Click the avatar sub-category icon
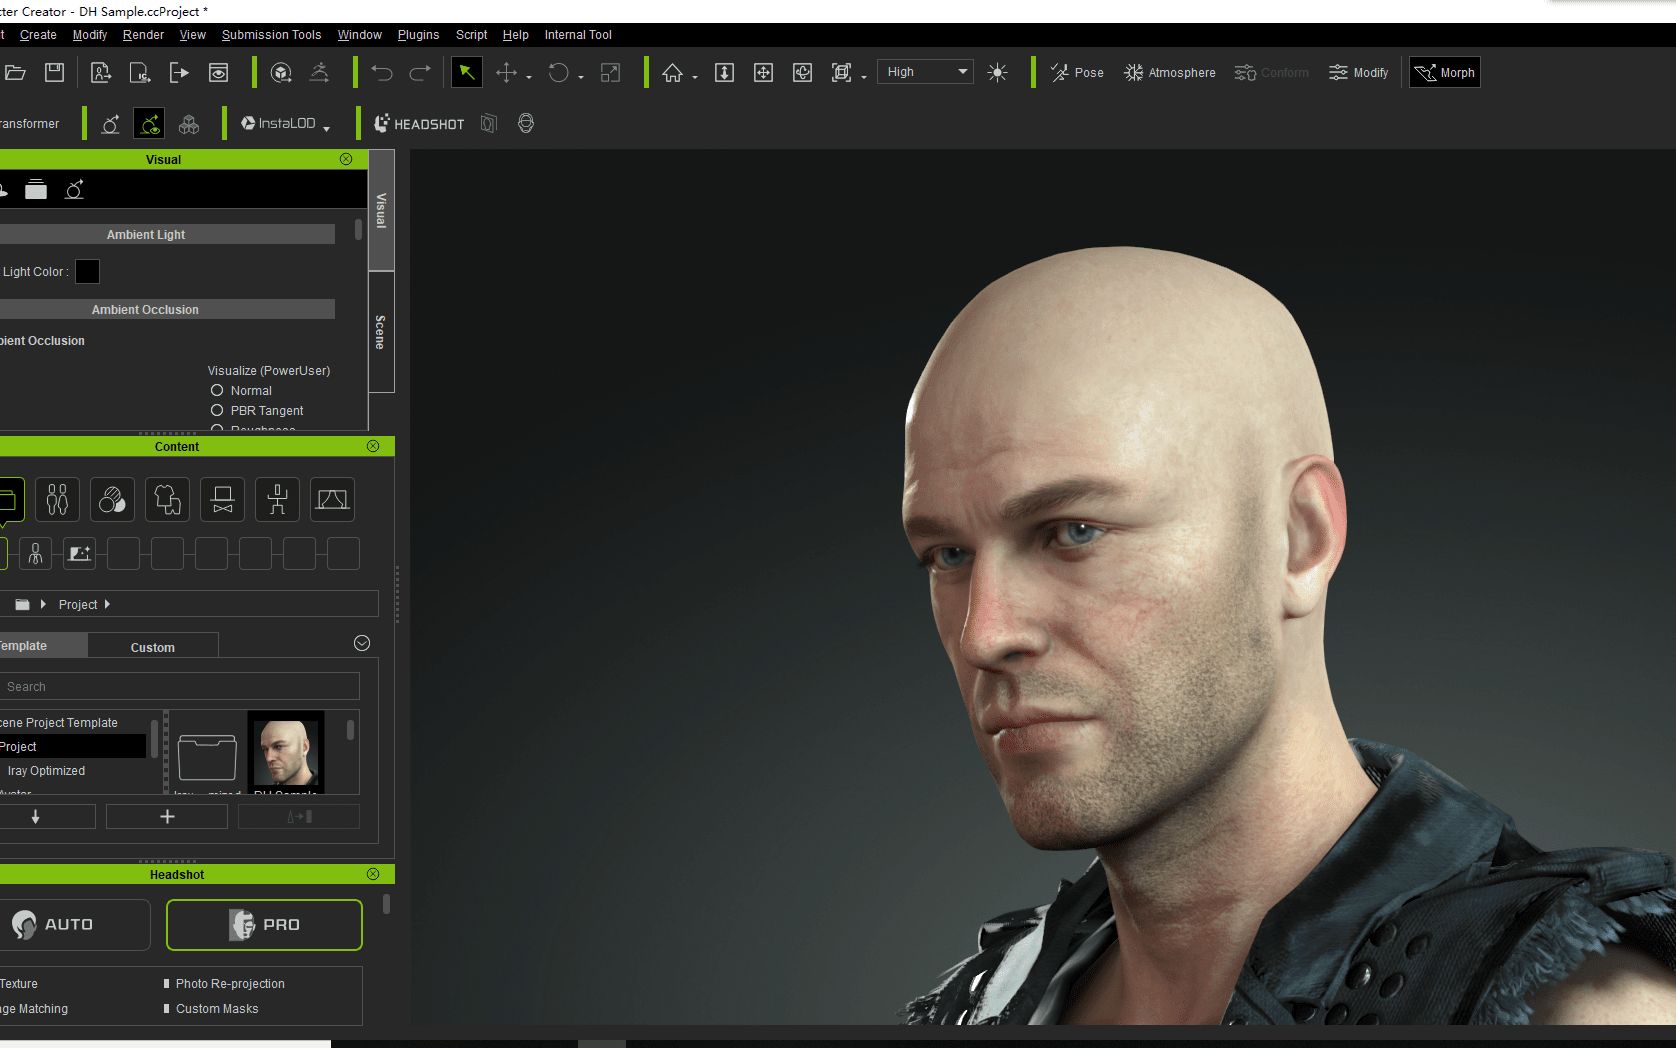 35,553
